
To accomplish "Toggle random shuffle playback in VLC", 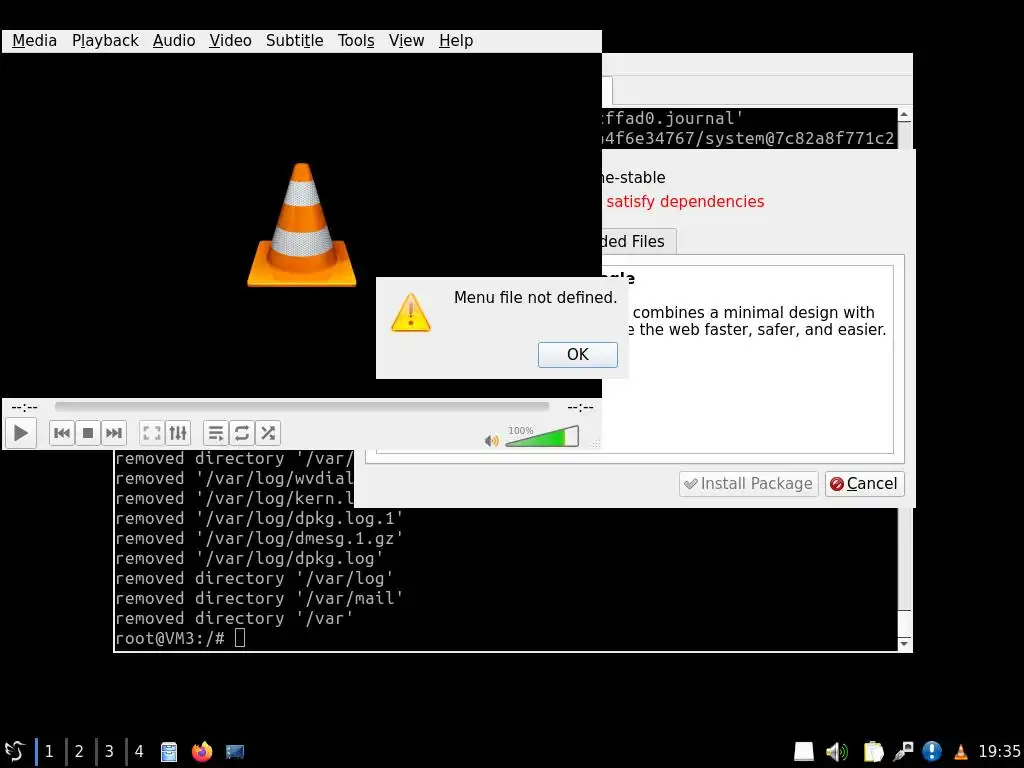I will [268, 433].
